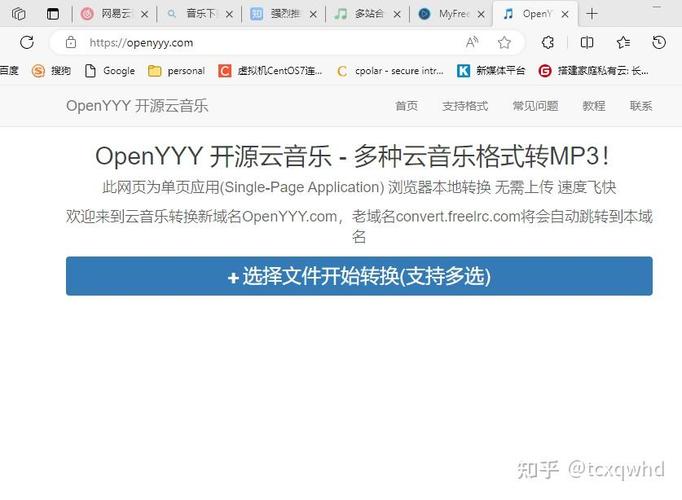682x500 pixels.
Task: Click the OpenYYY 开源云音乐 site logo
Action: (137, 106)
